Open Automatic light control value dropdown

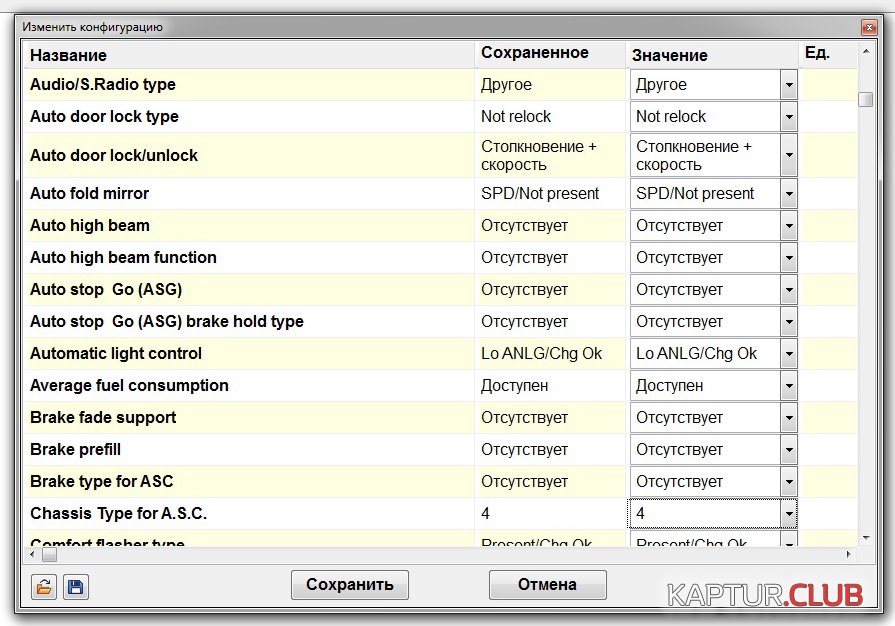point(788,354)
